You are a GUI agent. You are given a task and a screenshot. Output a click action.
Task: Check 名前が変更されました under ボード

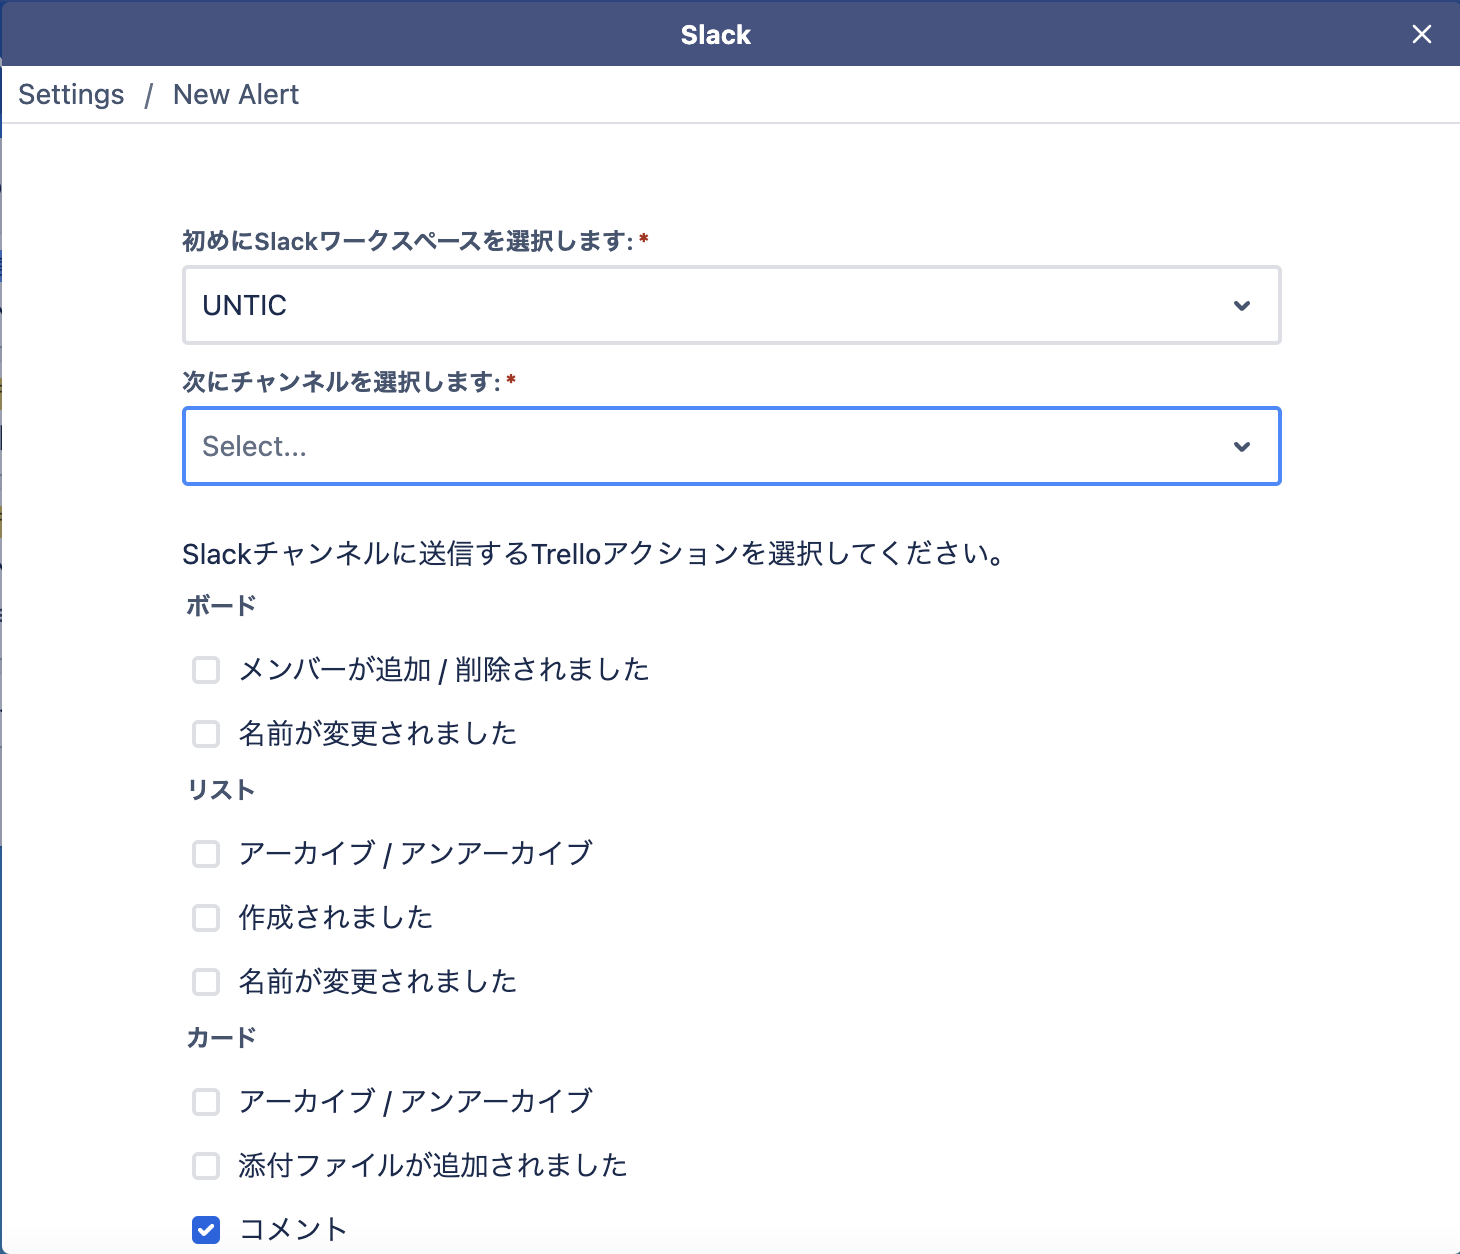click(x=206, y=734)
